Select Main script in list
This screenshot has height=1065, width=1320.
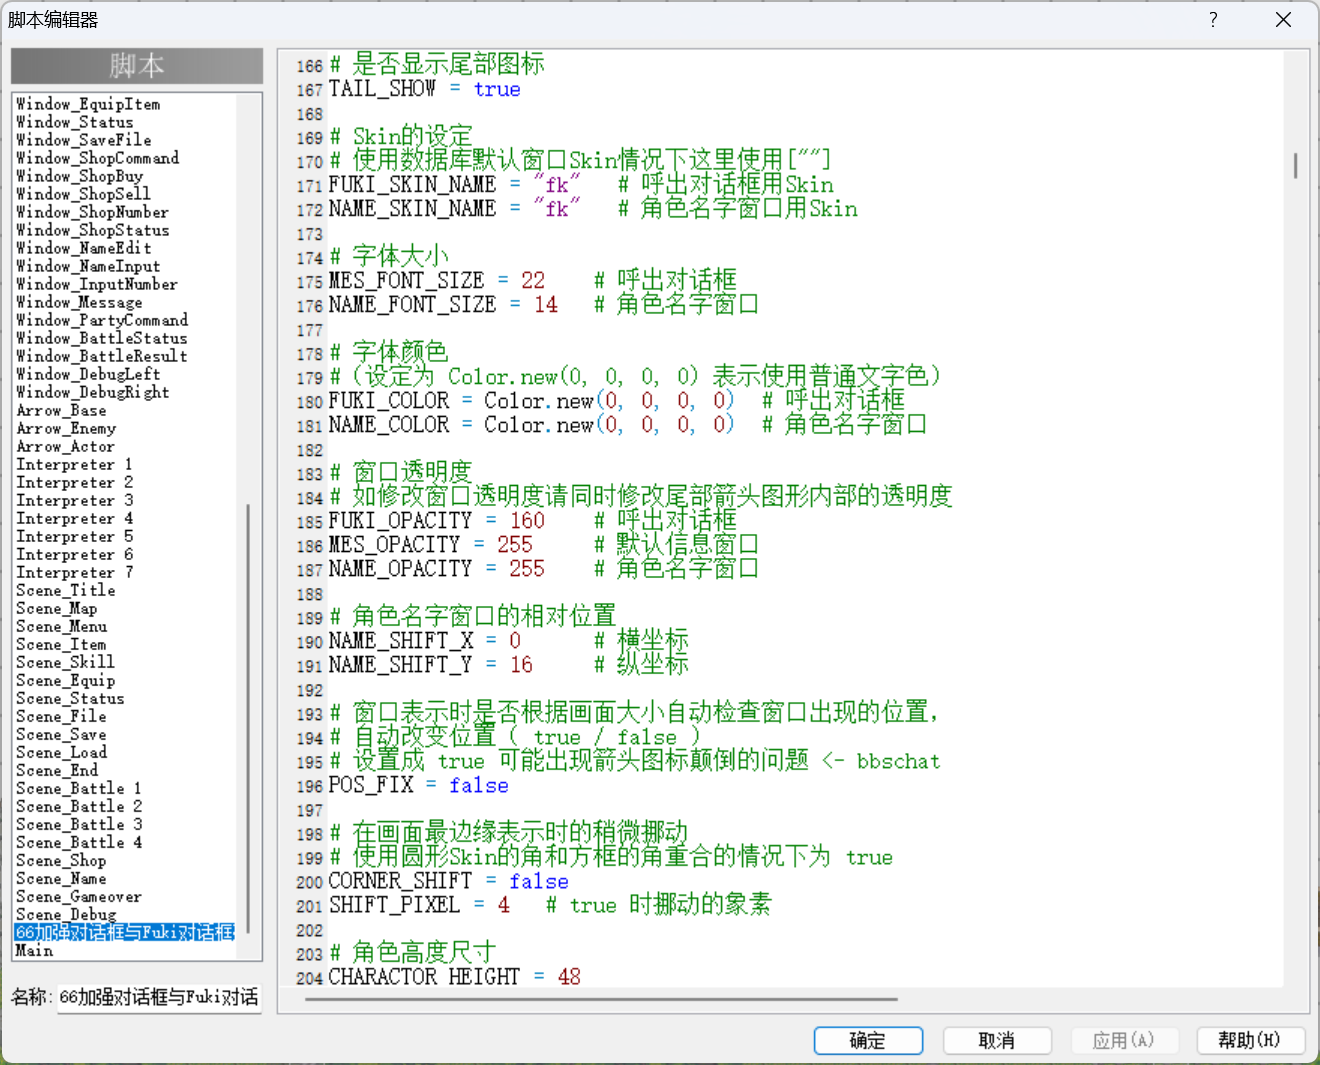point(34,950)
